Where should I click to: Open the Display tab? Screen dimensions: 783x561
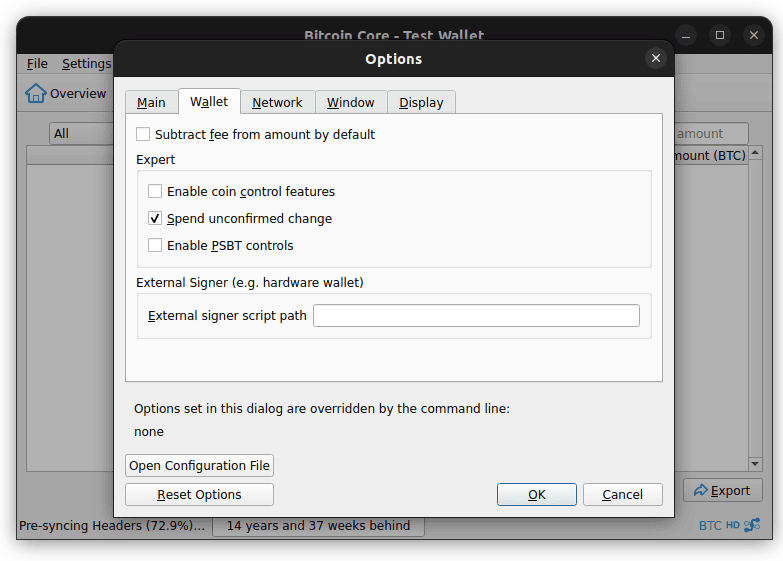421,102
